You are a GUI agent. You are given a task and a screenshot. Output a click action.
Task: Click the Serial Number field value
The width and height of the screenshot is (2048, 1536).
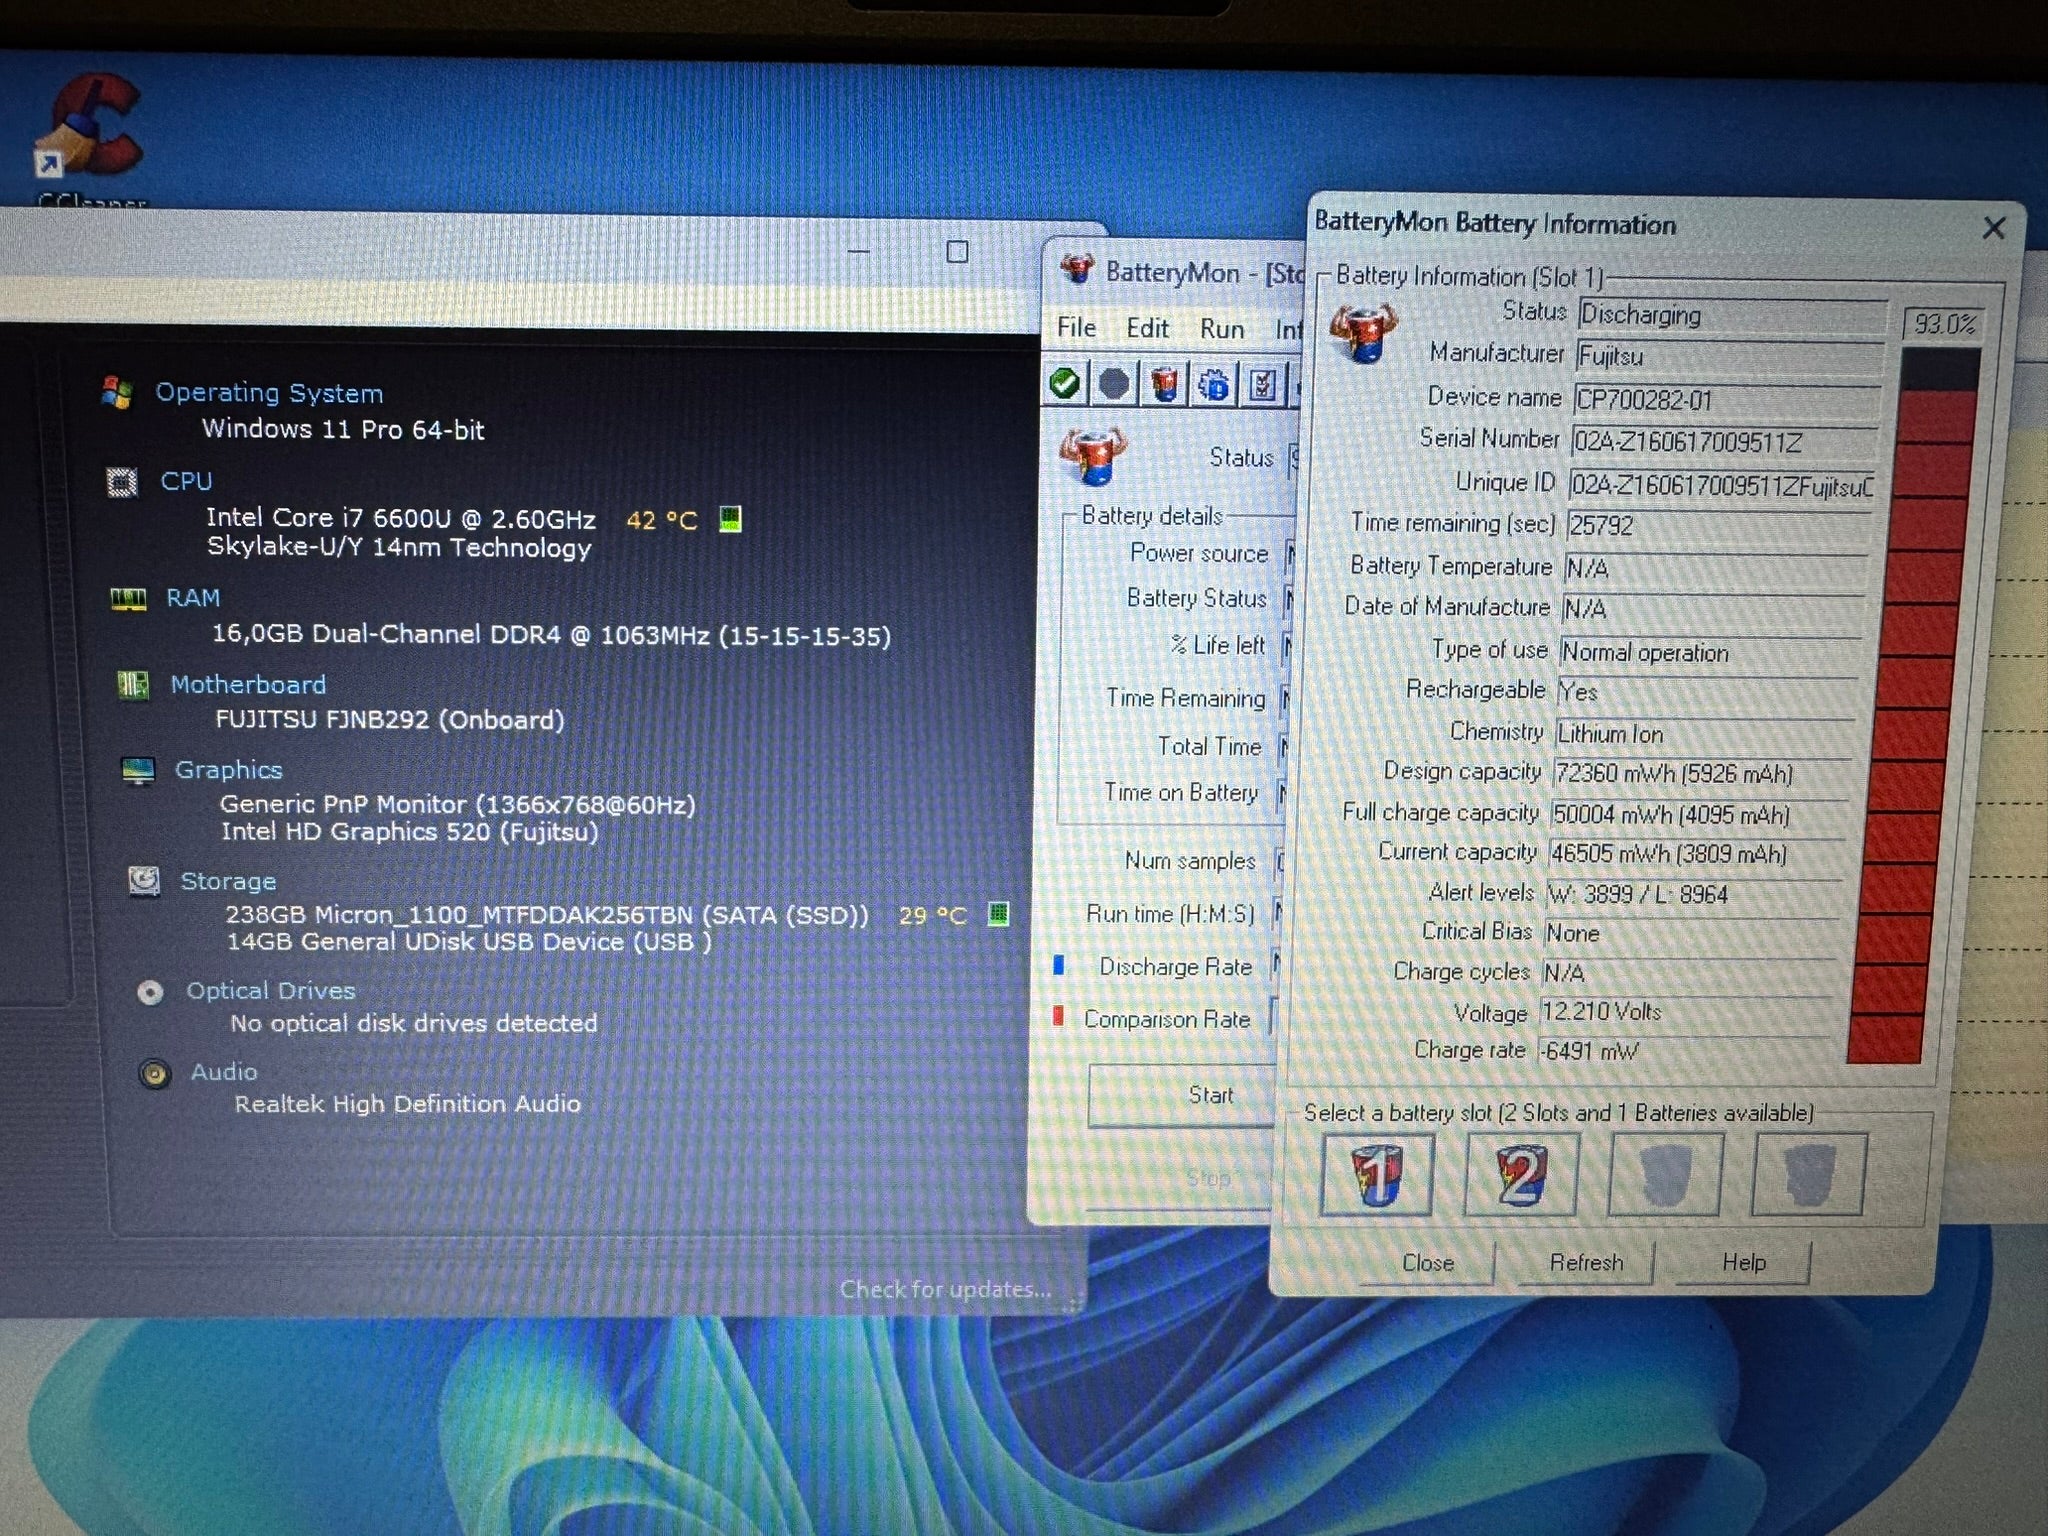click(1725, 441)
